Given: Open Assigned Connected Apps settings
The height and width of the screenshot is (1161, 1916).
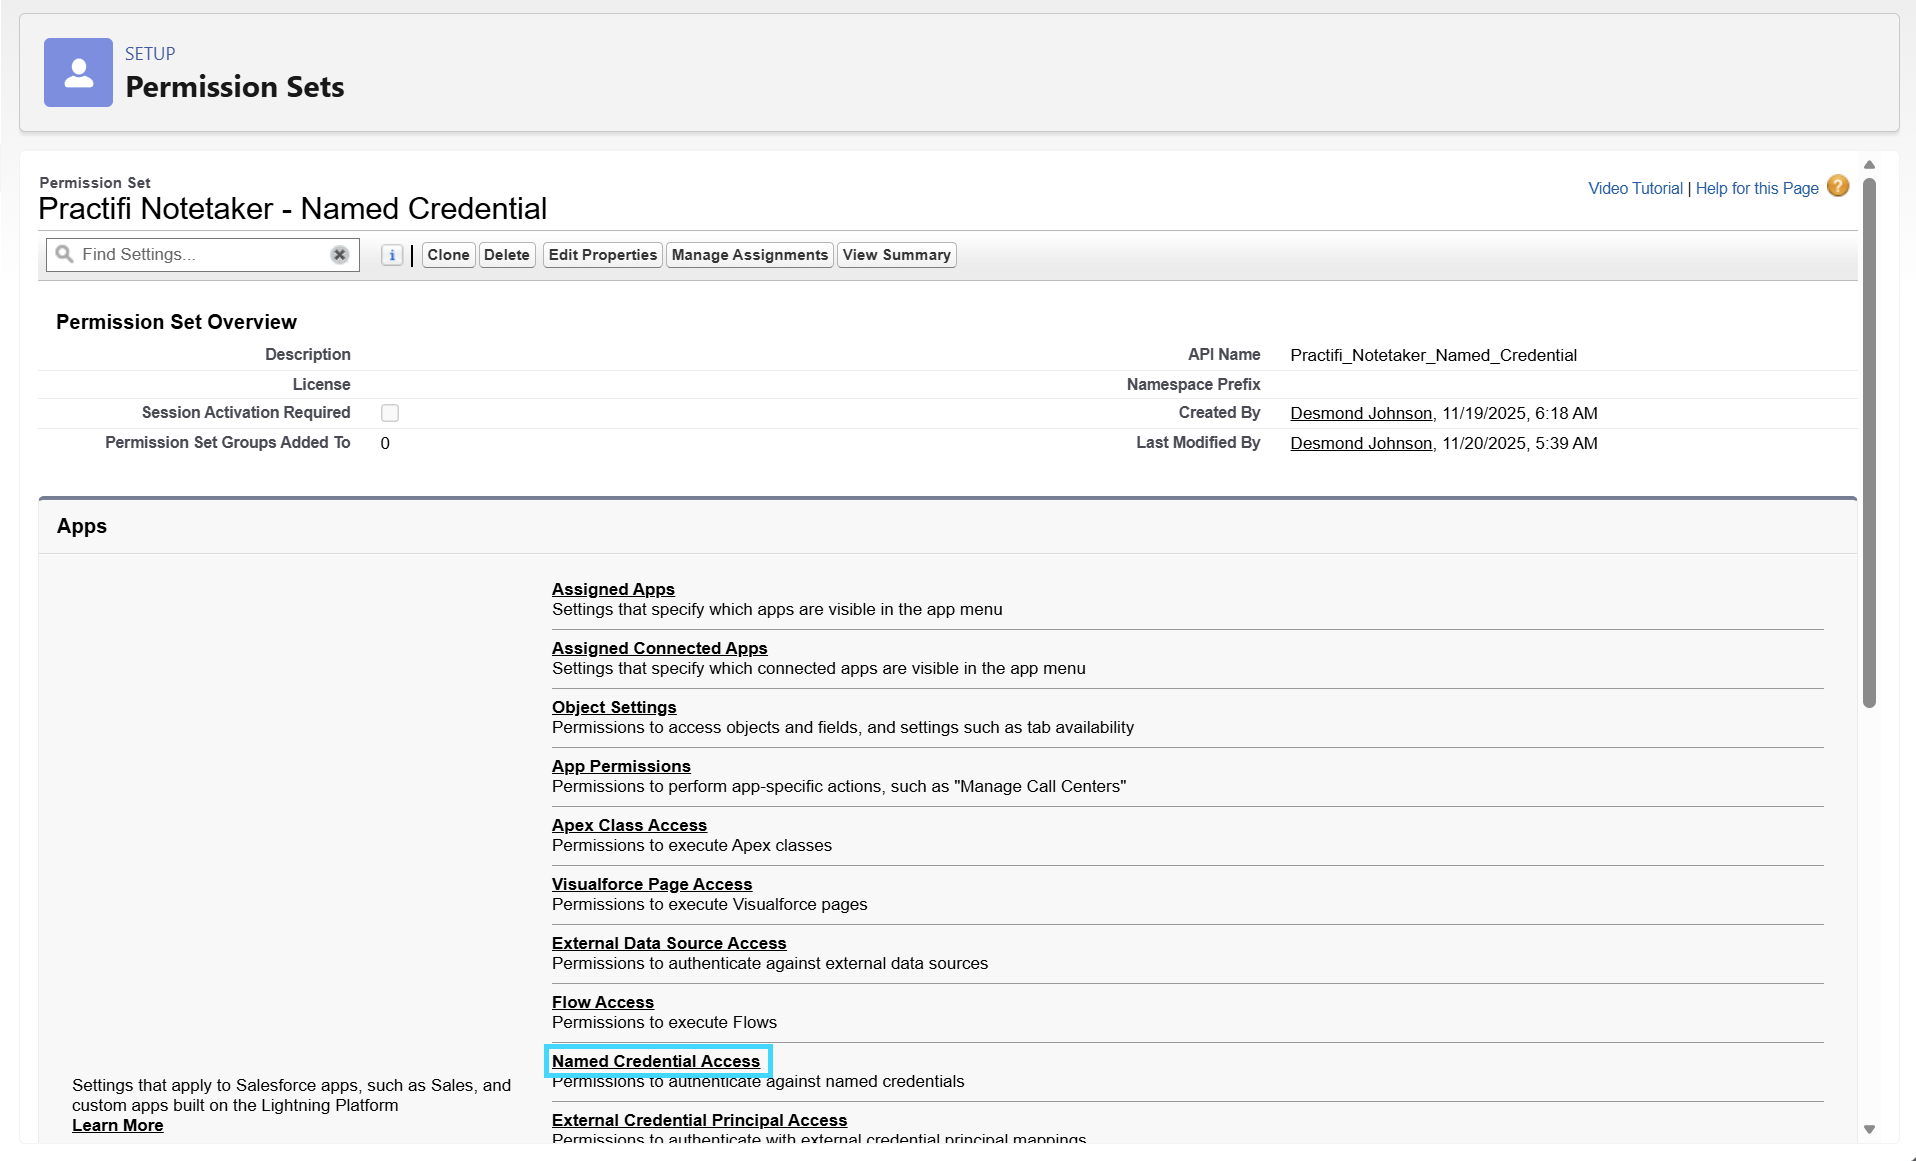Looking at the screenshot, I should [x=660, y=648].
